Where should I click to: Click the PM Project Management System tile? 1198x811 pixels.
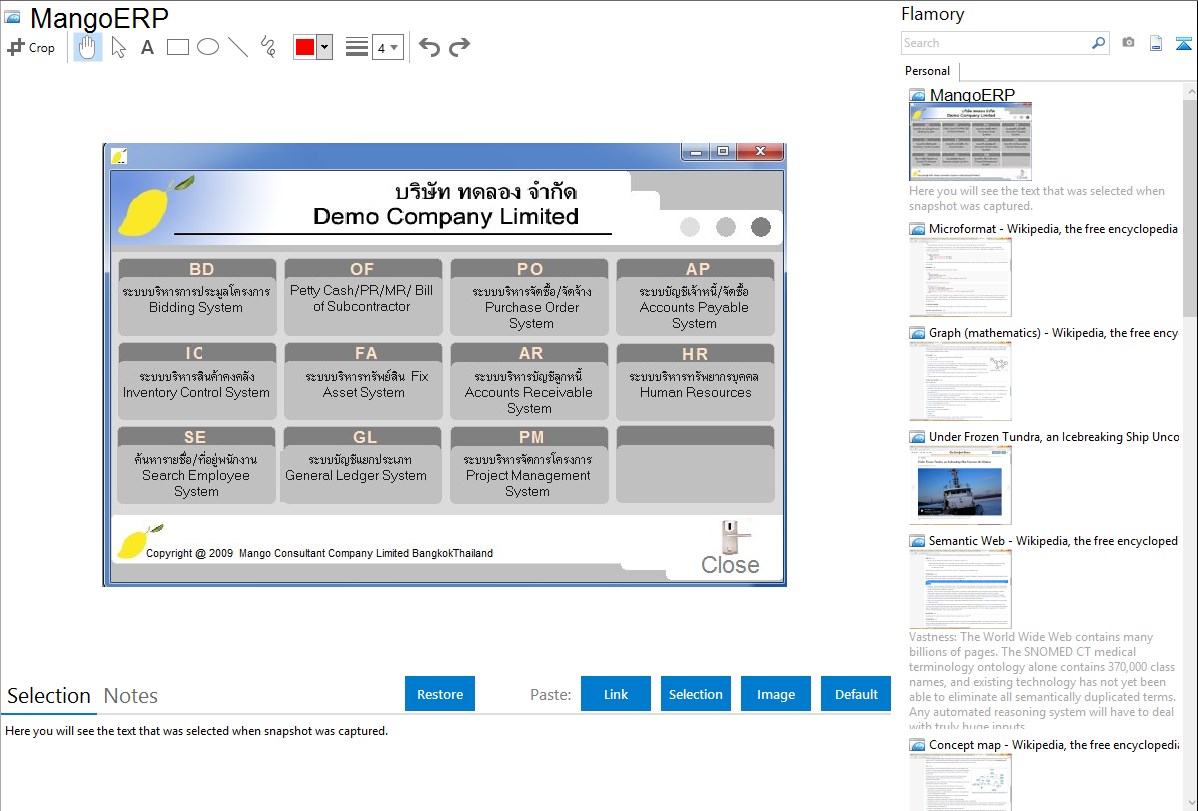click(x=529, y=465)
